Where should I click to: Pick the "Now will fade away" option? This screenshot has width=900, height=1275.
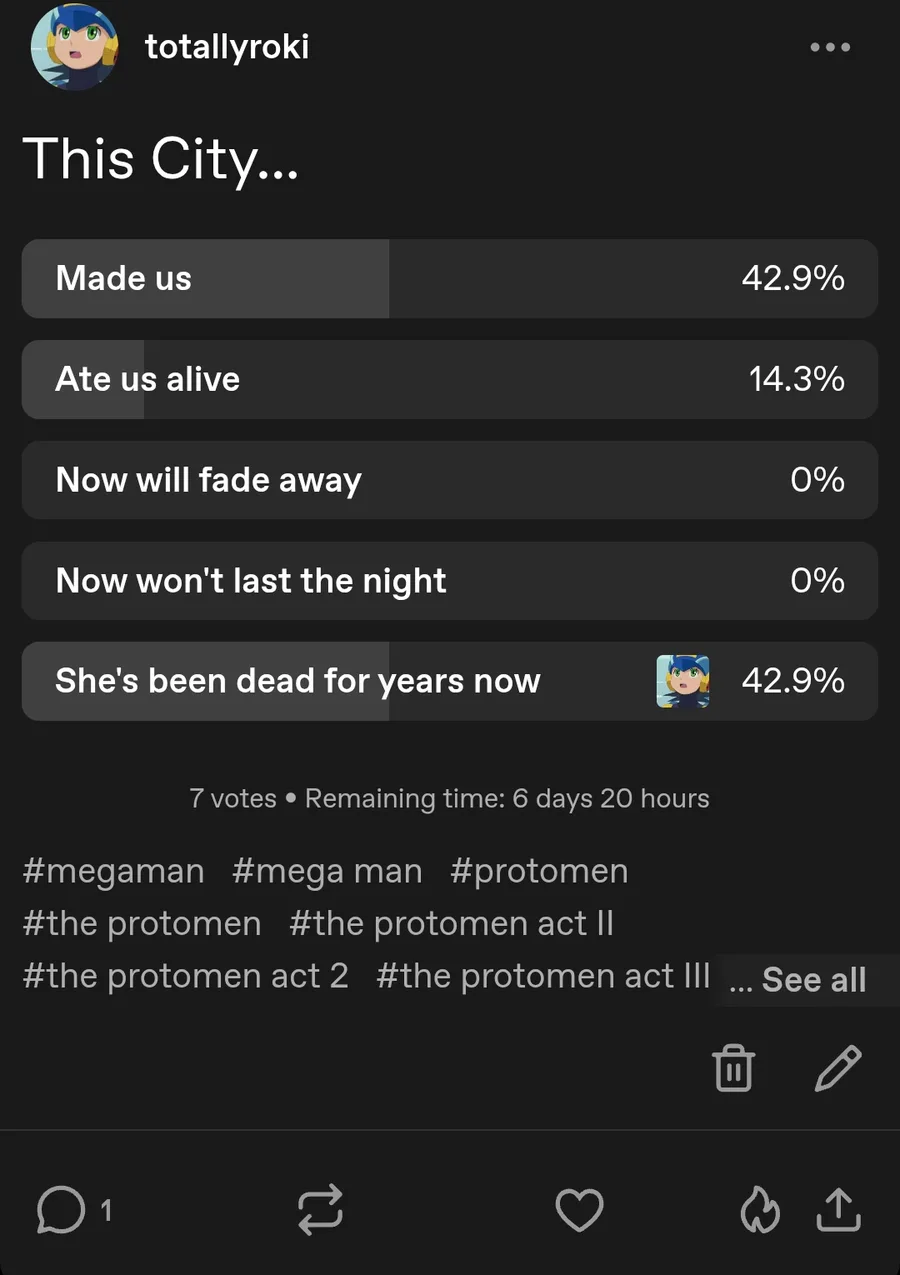(x=449, y=480)
